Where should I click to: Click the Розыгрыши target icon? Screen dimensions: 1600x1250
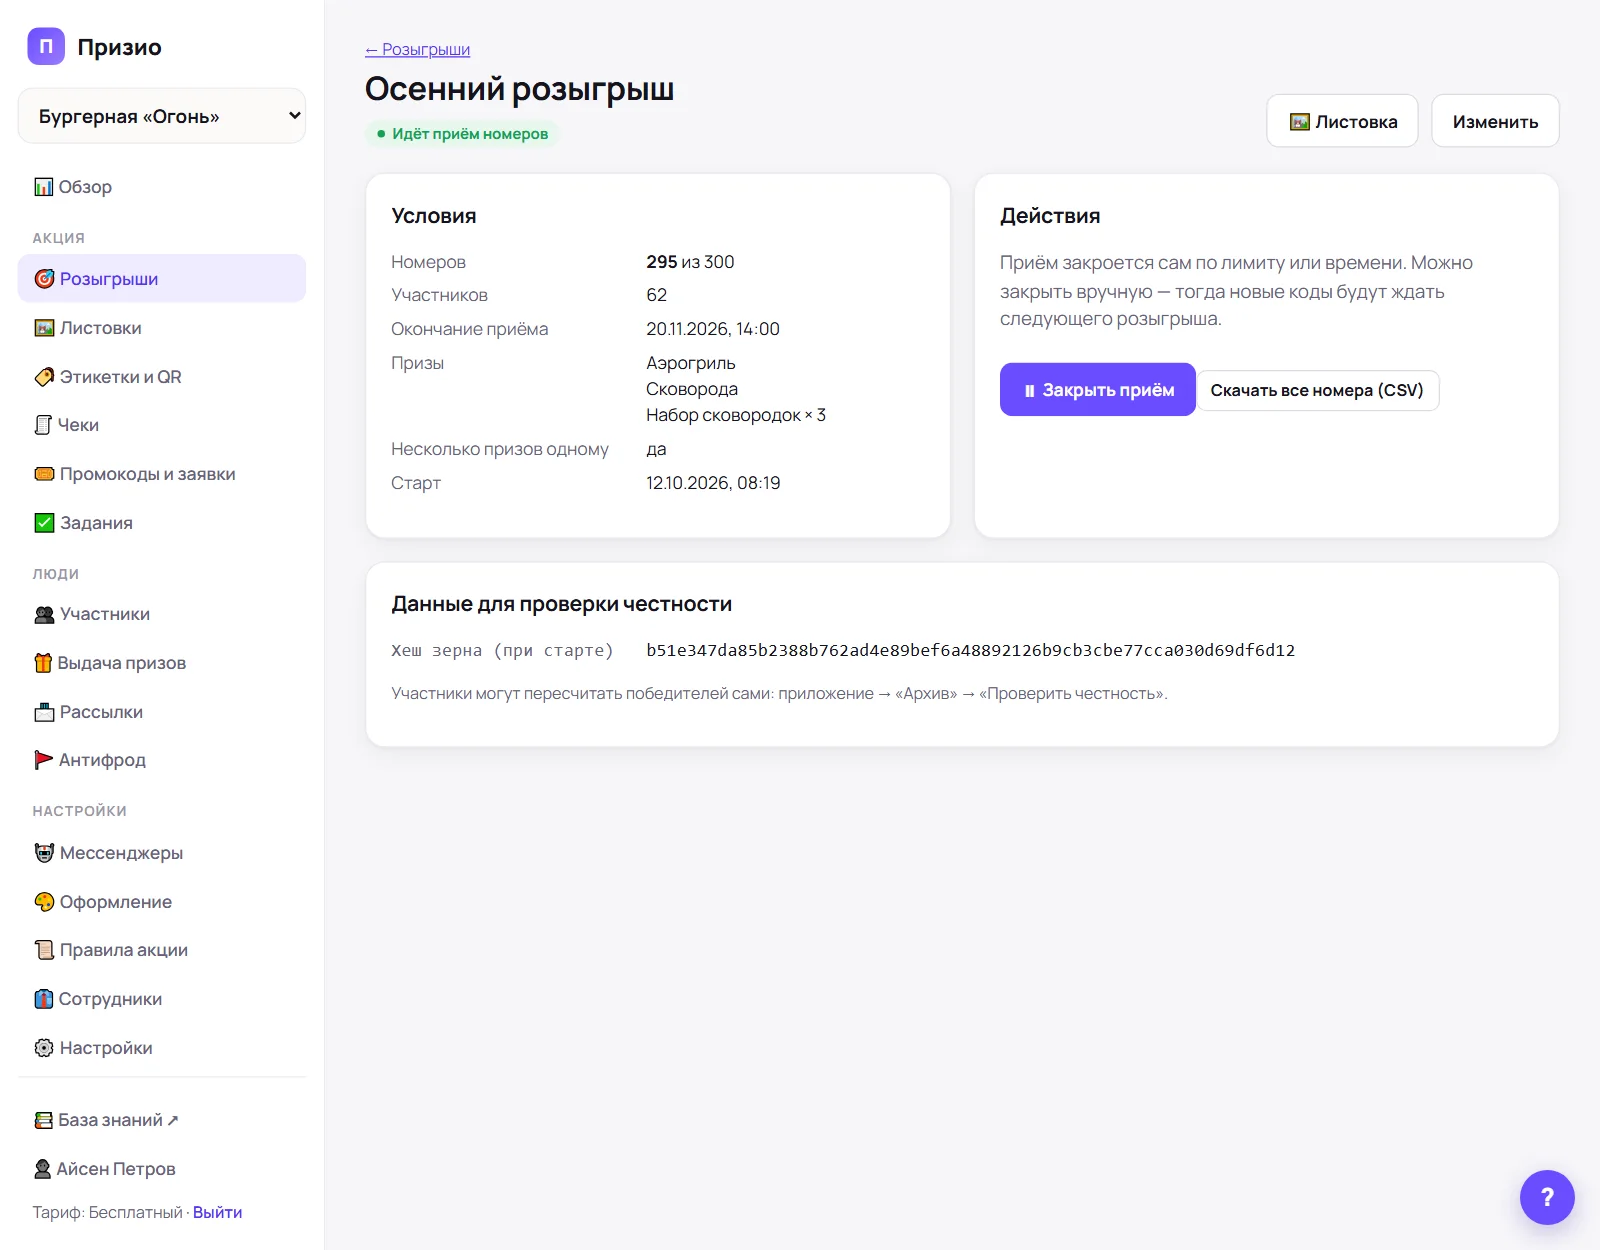(x=44, y=279)
